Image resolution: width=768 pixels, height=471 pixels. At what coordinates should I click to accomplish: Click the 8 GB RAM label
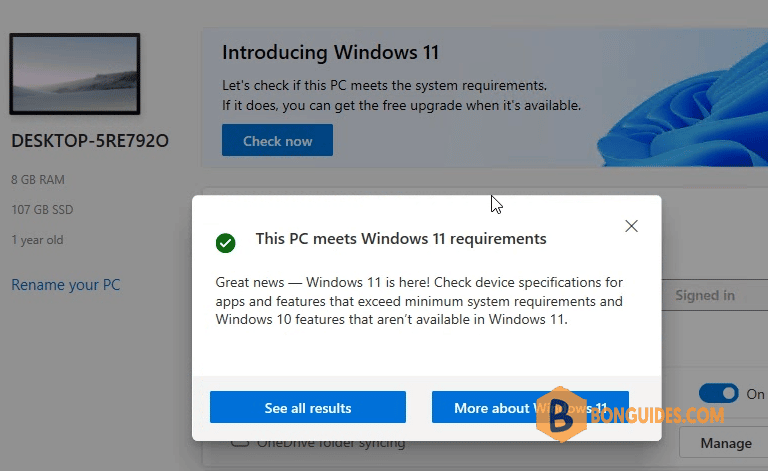click(x=38, y=180)
